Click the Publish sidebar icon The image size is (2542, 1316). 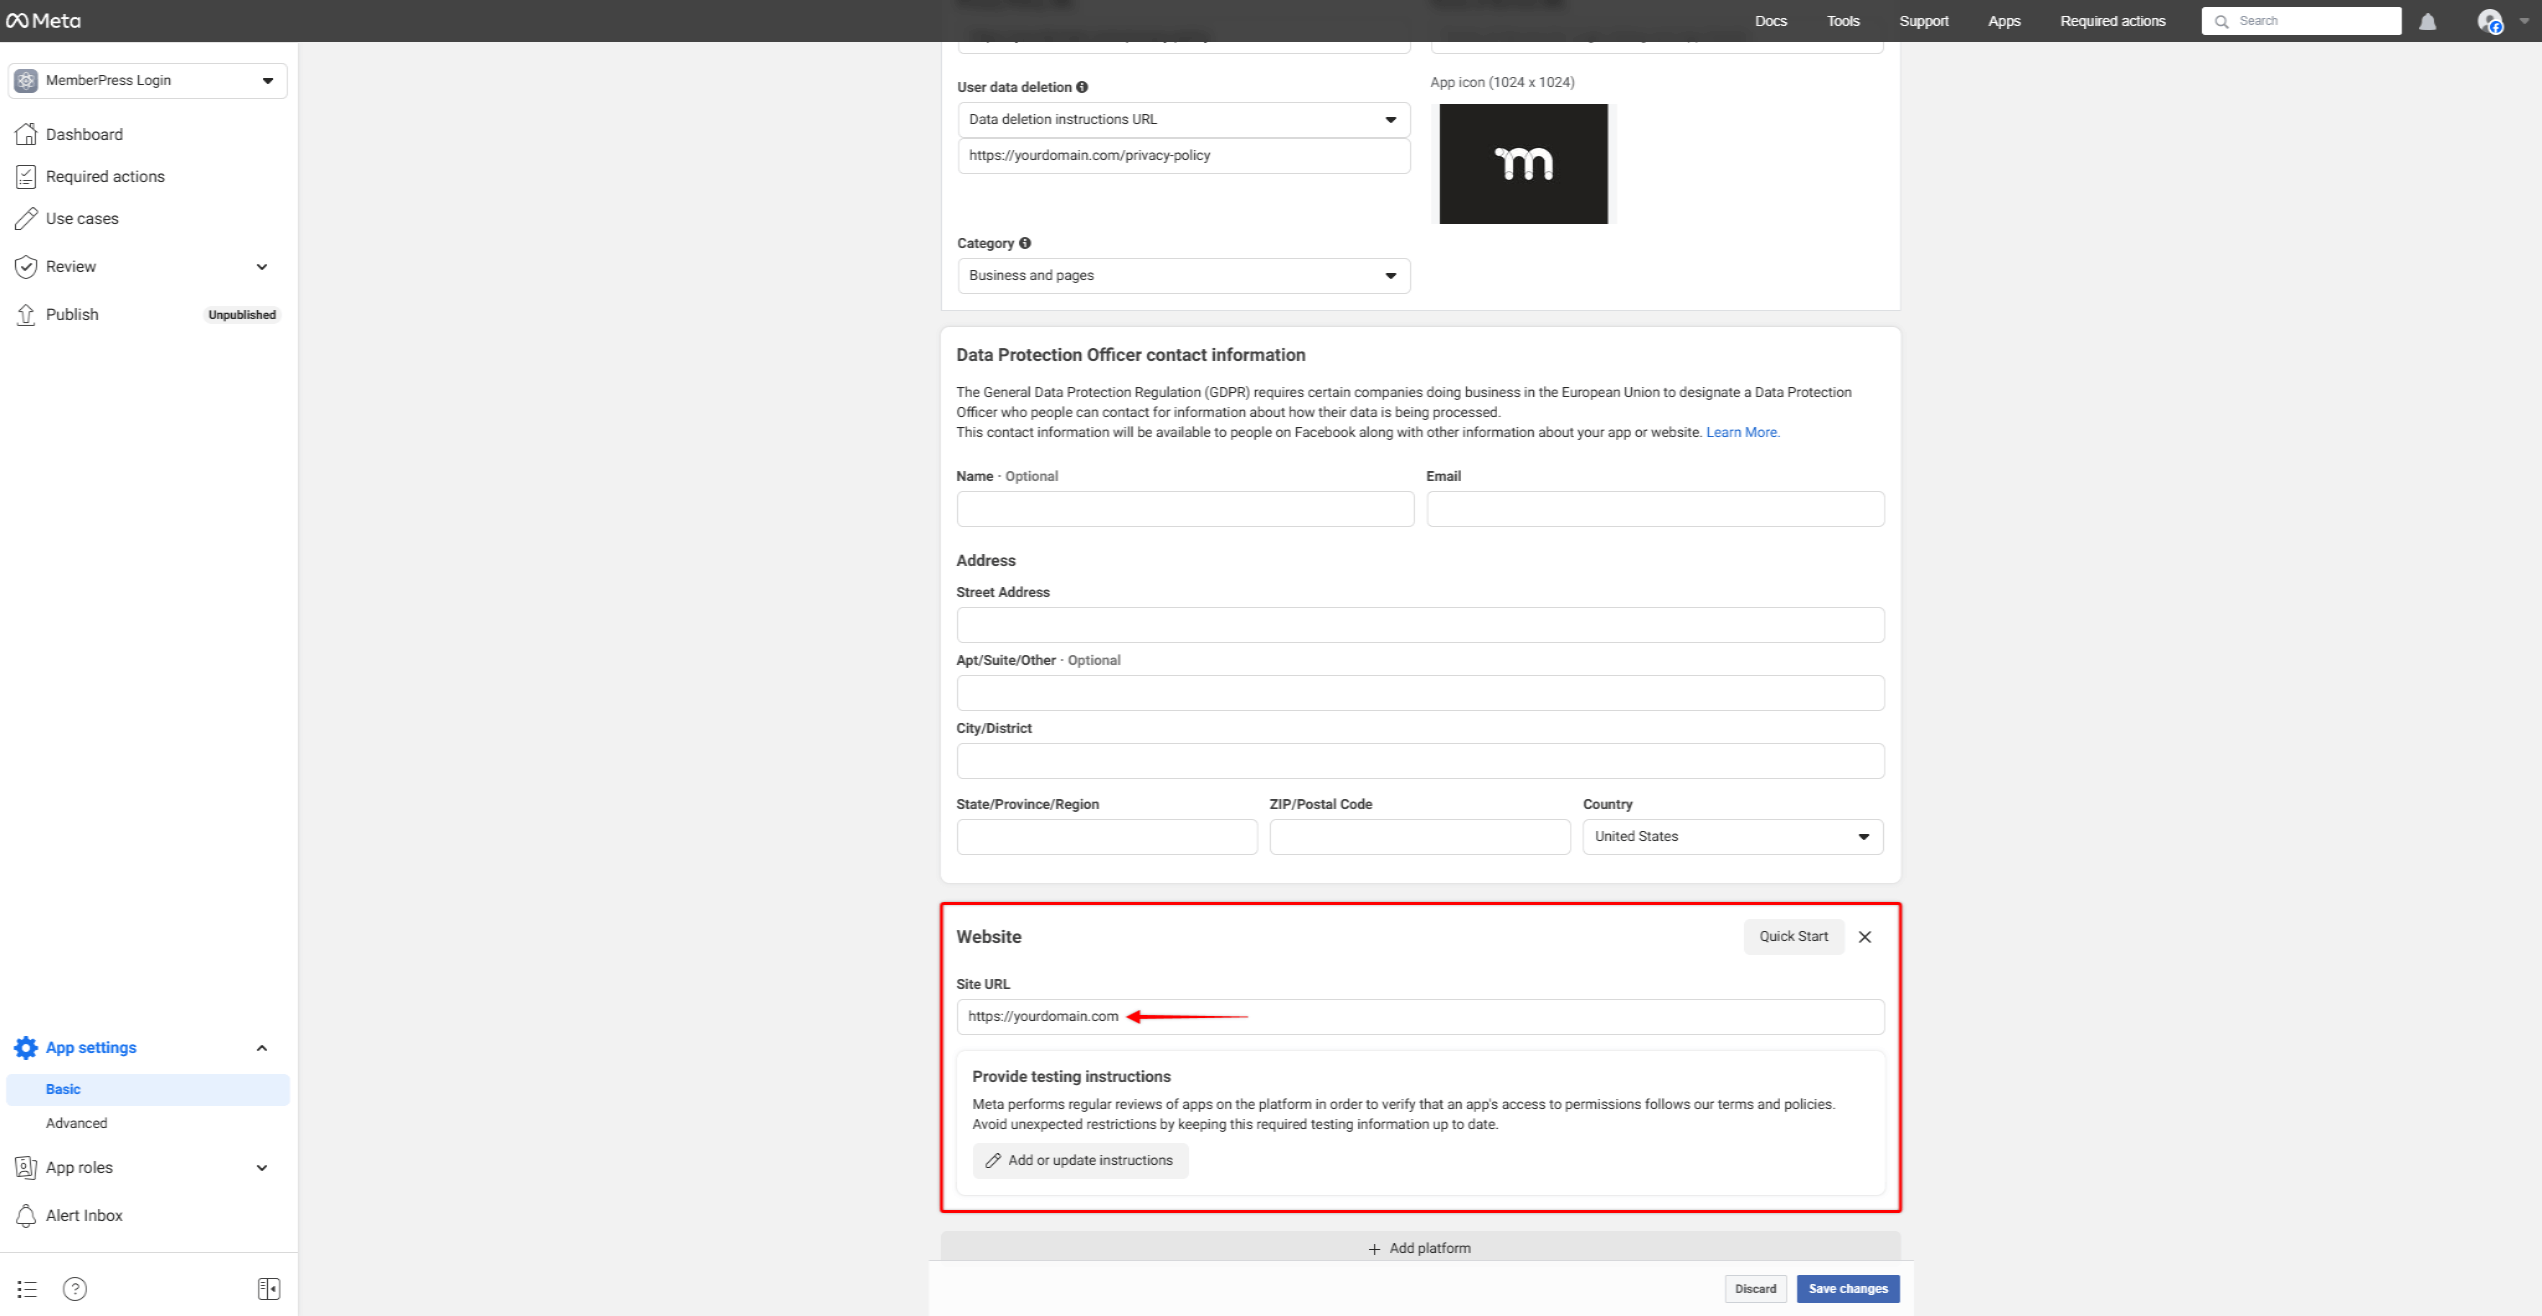27,314
